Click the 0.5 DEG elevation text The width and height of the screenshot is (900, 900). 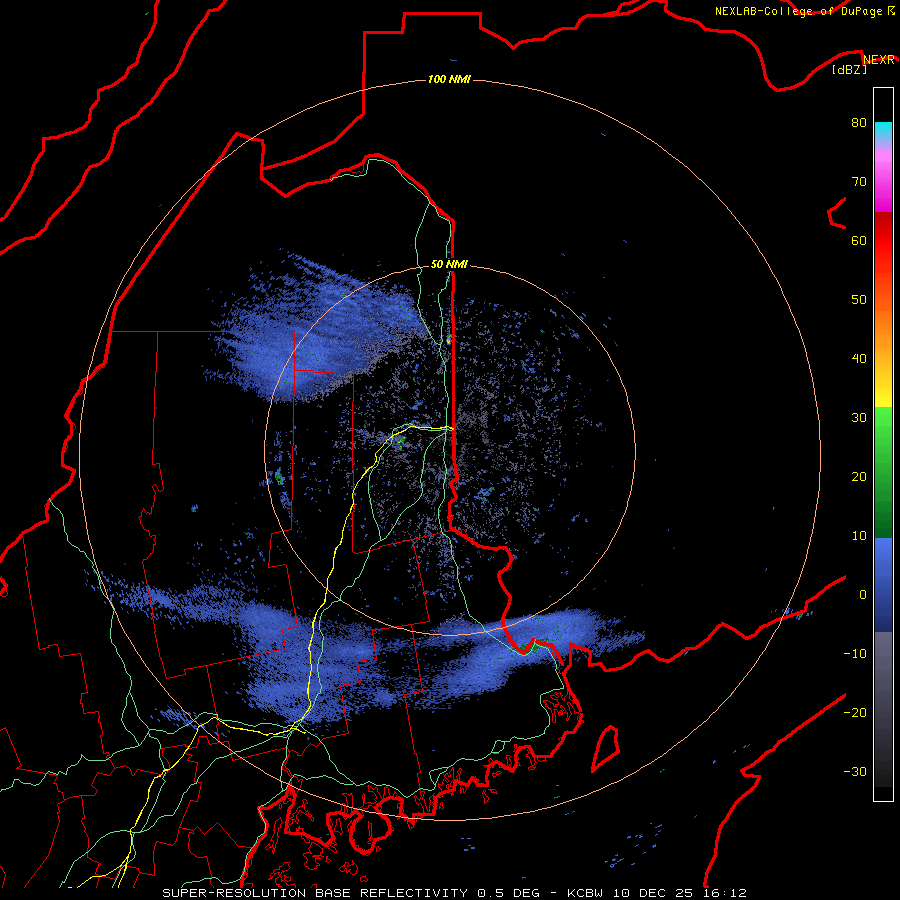point(509,893)
